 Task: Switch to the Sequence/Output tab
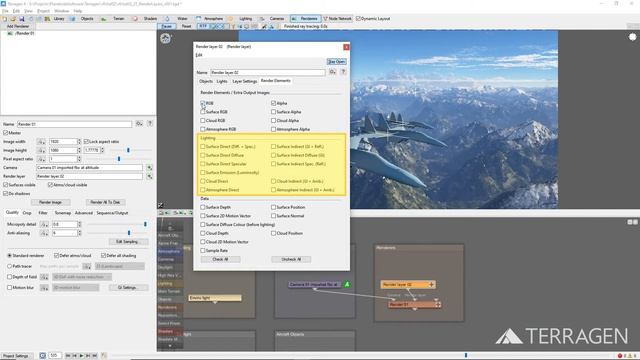pos(112,213)
